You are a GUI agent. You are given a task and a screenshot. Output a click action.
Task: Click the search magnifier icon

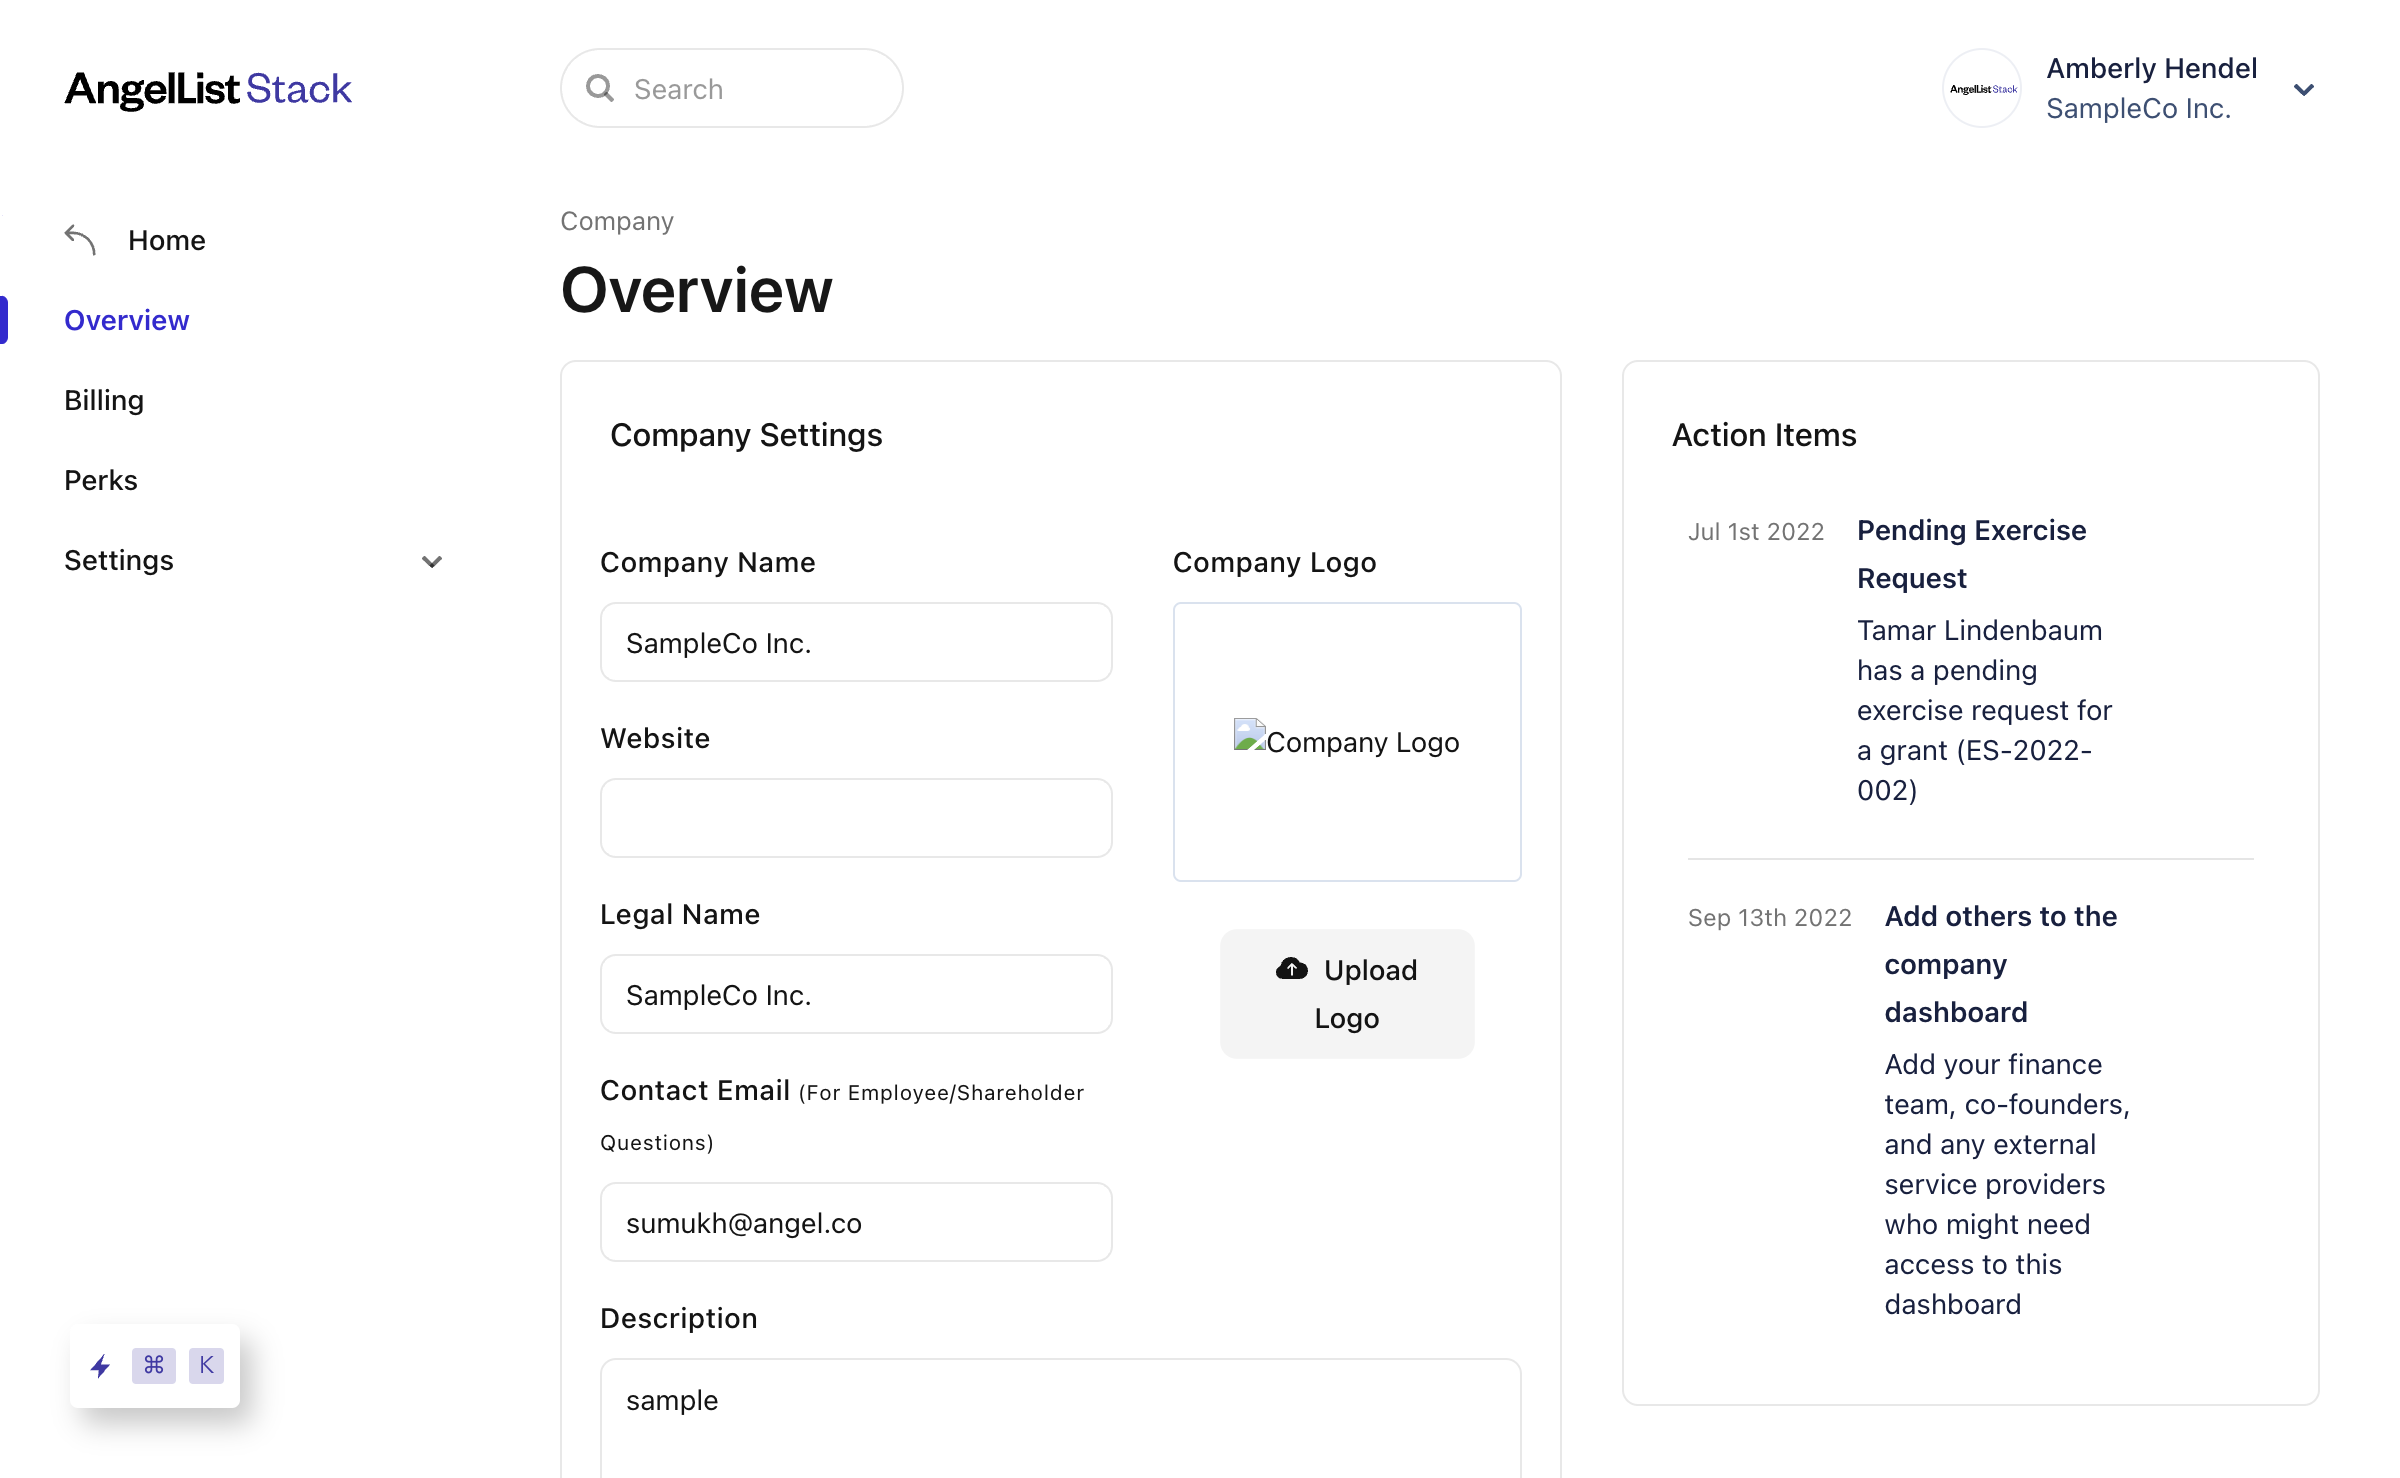pos(600,87)
